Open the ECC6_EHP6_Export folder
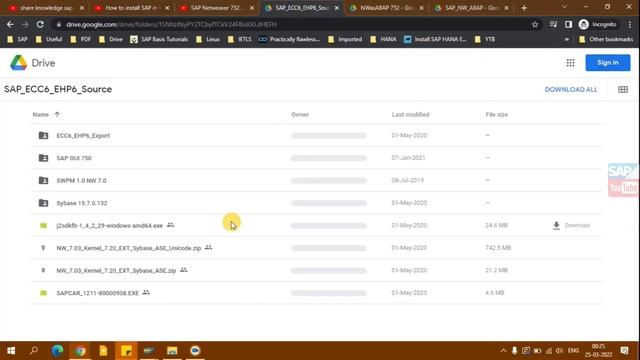The image size is (640, 360). pyautogui.click(x=83, y=136)
